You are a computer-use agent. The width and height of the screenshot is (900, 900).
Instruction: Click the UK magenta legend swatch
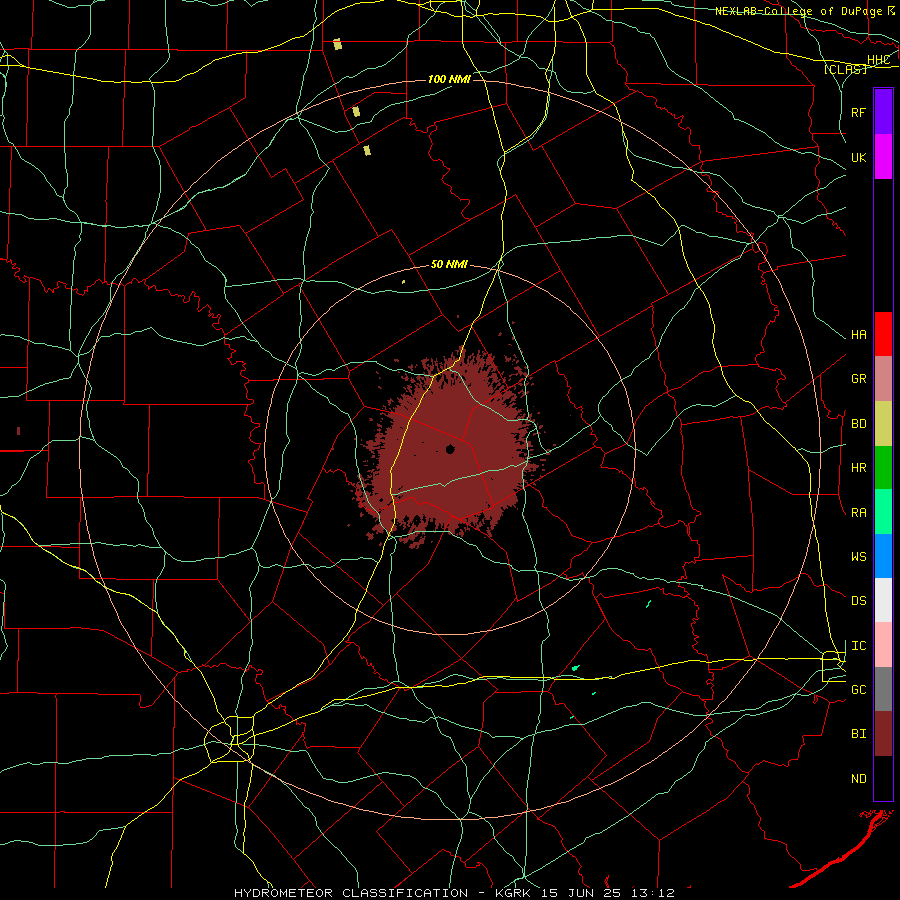pos(883,157)
